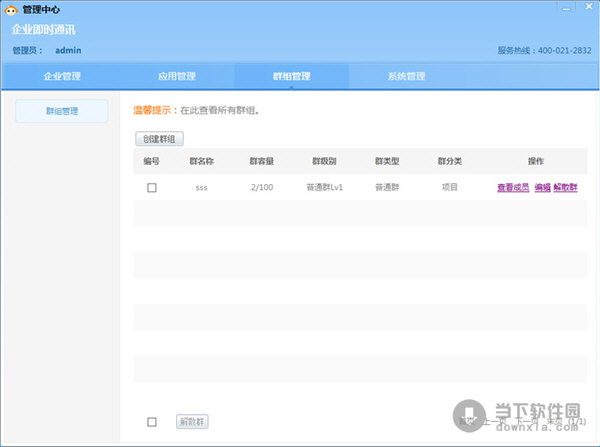
Task: Click the sss group name cell
Action: pyautogui.click(x=201, y=187)
